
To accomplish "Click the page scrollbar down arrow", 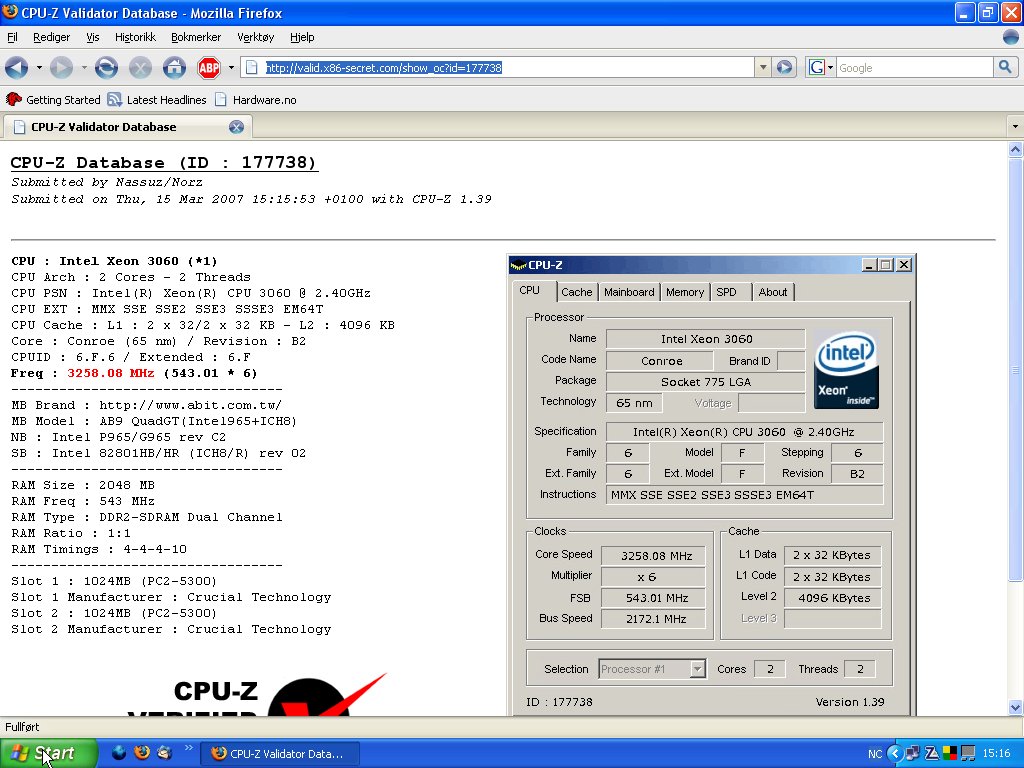I will (x=1015, y=707).
